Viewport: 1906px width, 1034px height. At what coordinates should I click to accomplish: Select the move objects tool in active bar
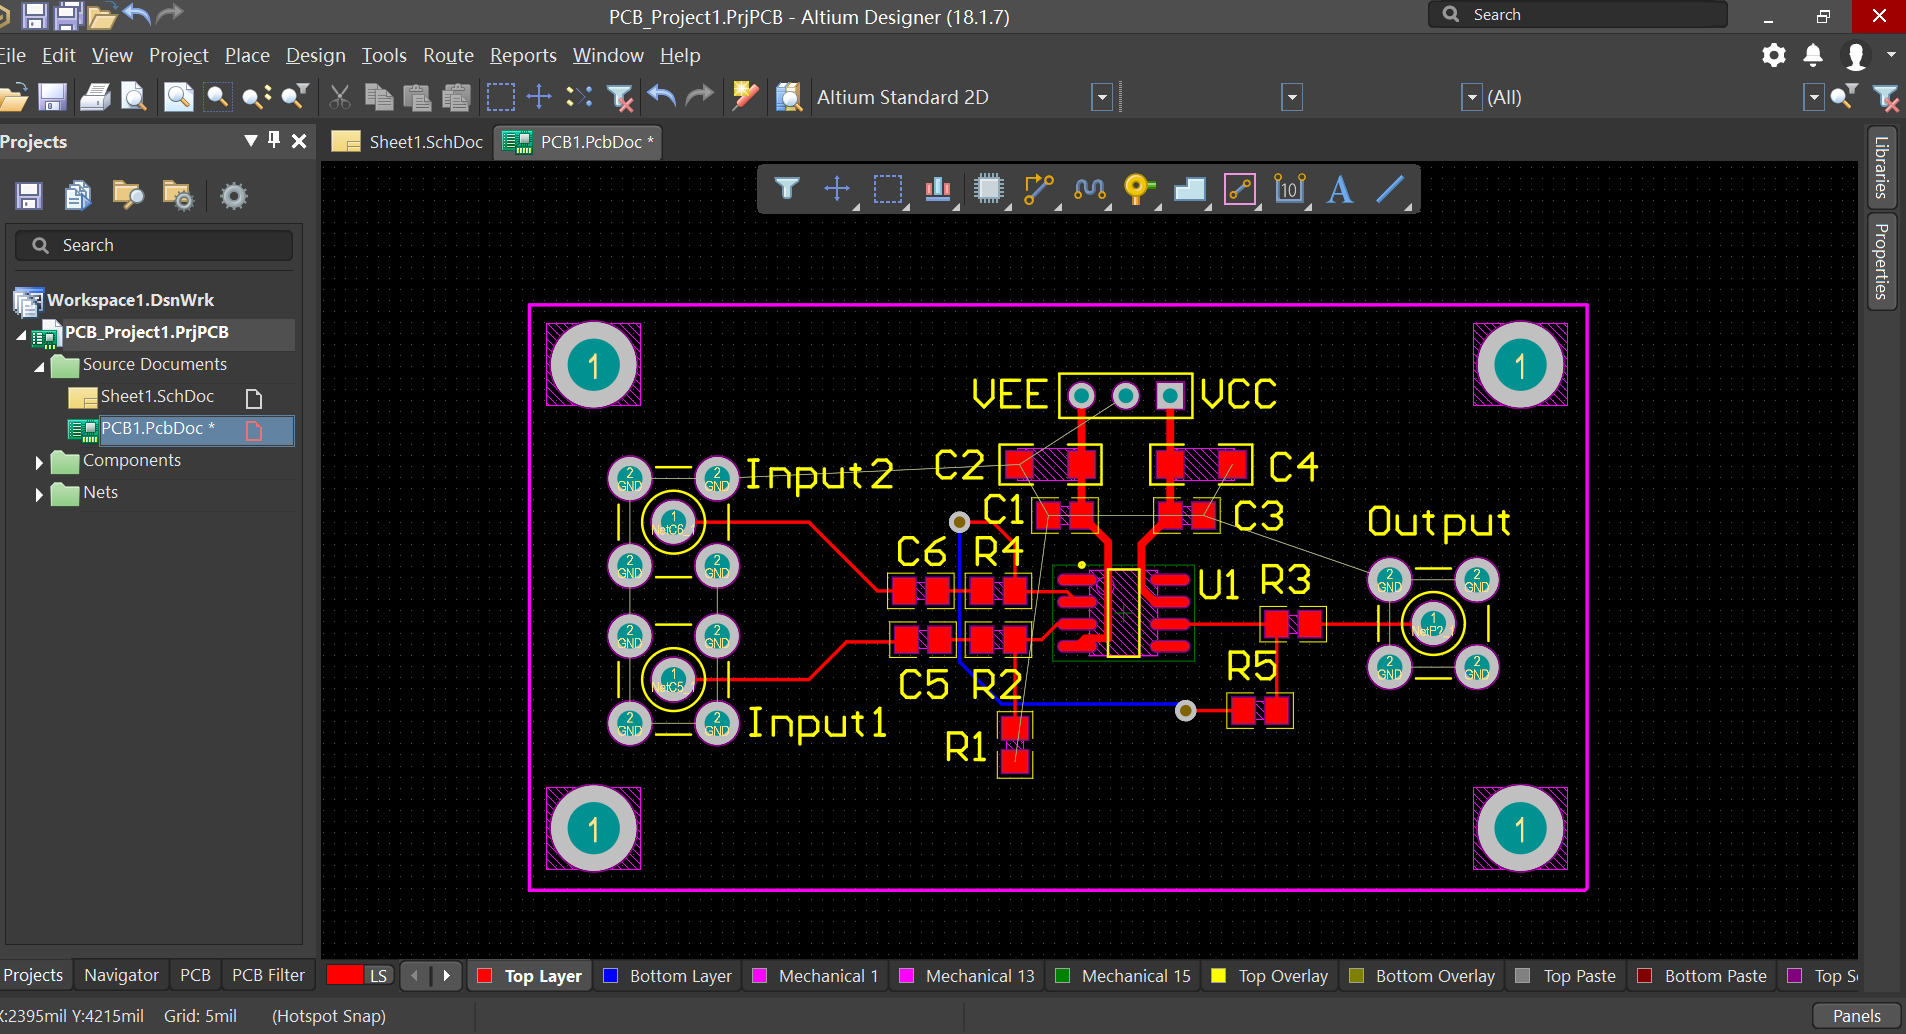[x=837, y=188]
